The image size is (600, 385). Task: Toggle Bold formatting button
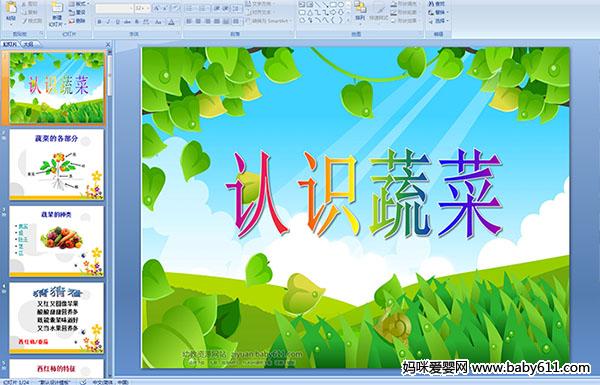(99, 22)
